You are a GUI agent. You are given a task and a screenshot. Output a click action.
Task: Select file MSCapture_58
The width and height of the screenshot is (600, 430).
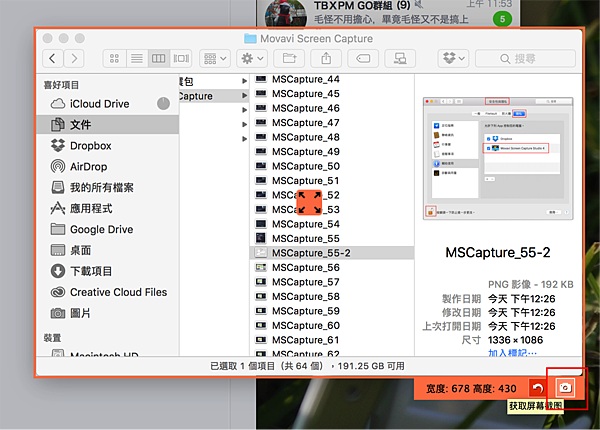pos(332,296)
